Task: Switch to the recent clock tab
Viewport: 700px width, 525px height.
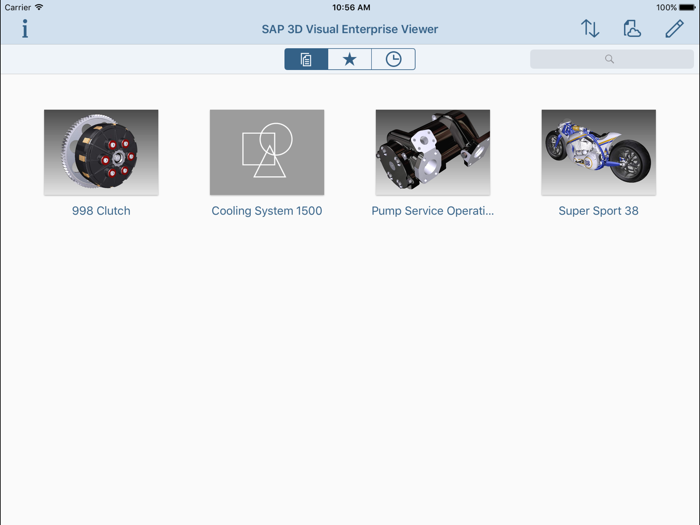Action: [393, 59]
